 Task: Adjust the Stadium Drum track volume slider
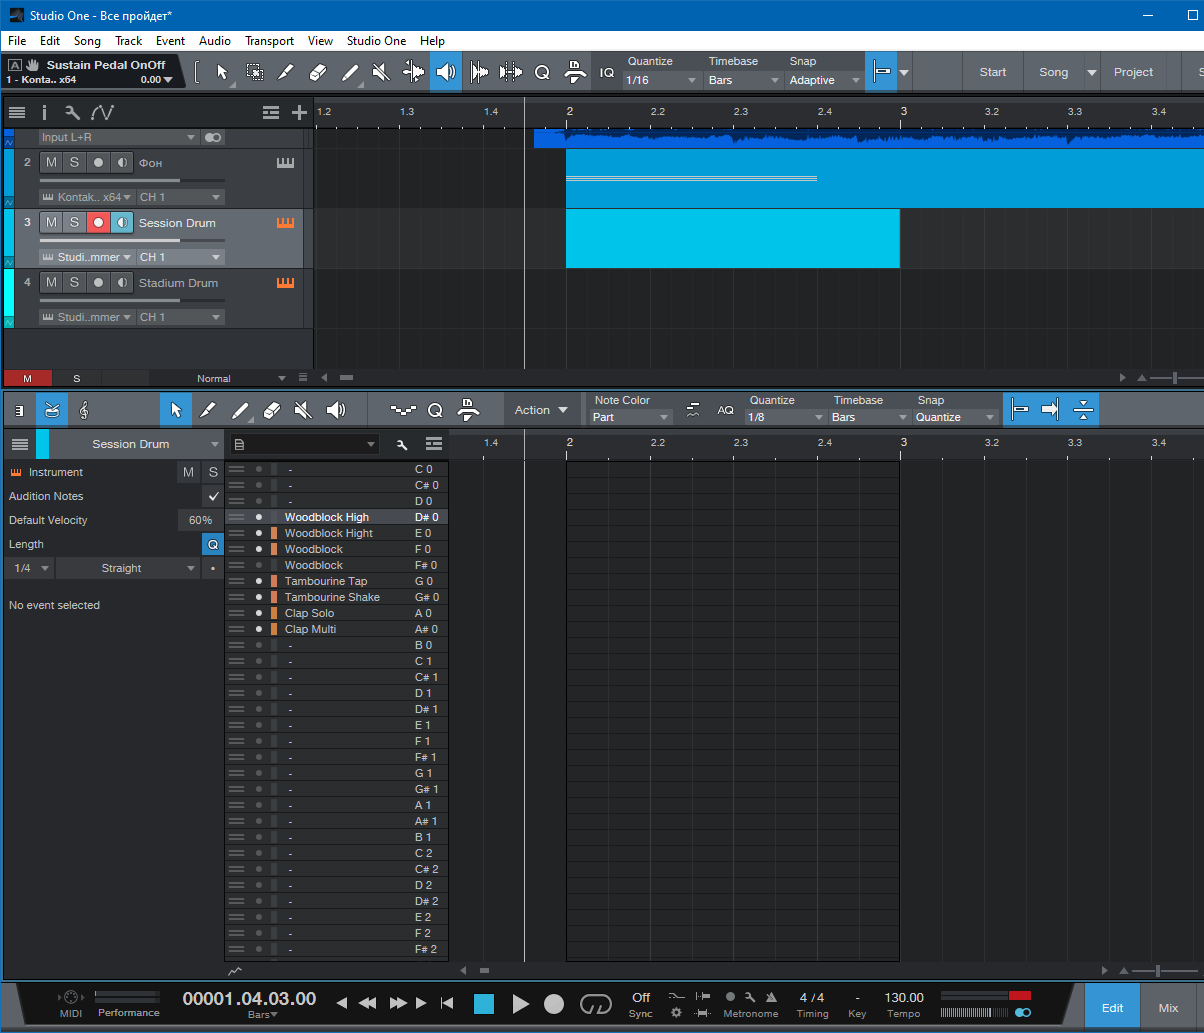click(x=132, y=300)
